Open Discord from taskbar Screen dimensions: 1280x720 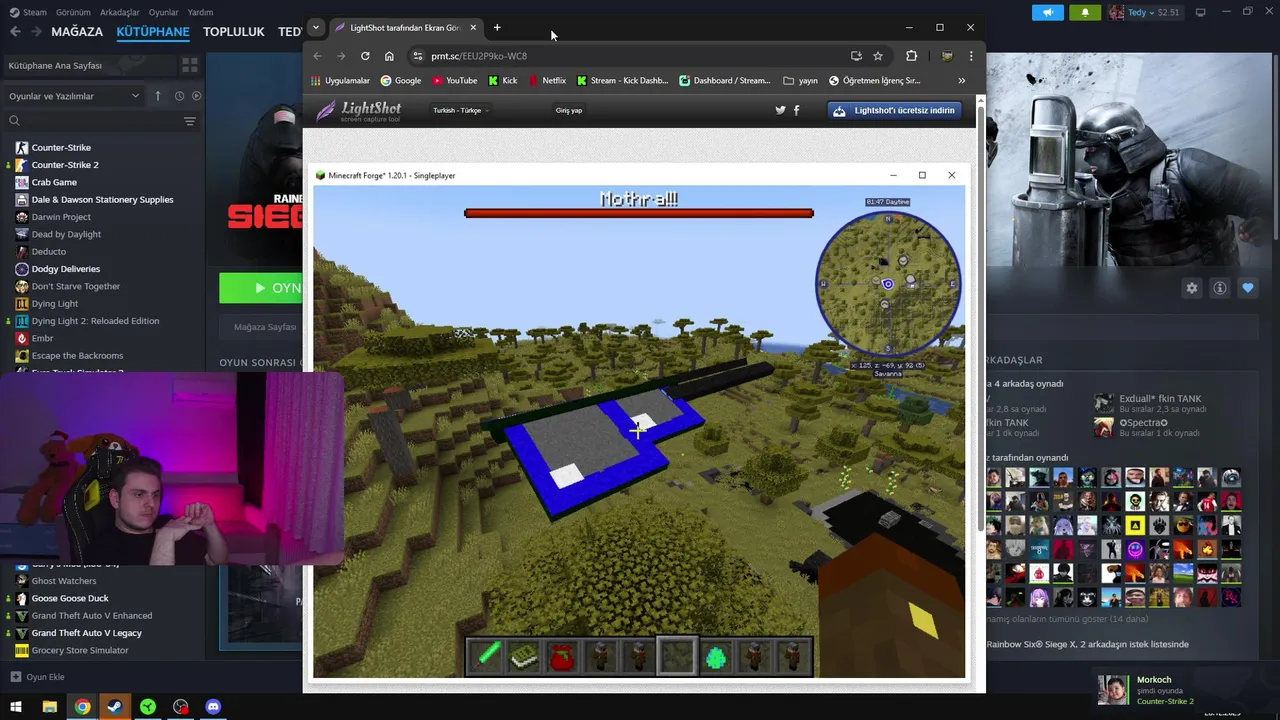point(213,707)
